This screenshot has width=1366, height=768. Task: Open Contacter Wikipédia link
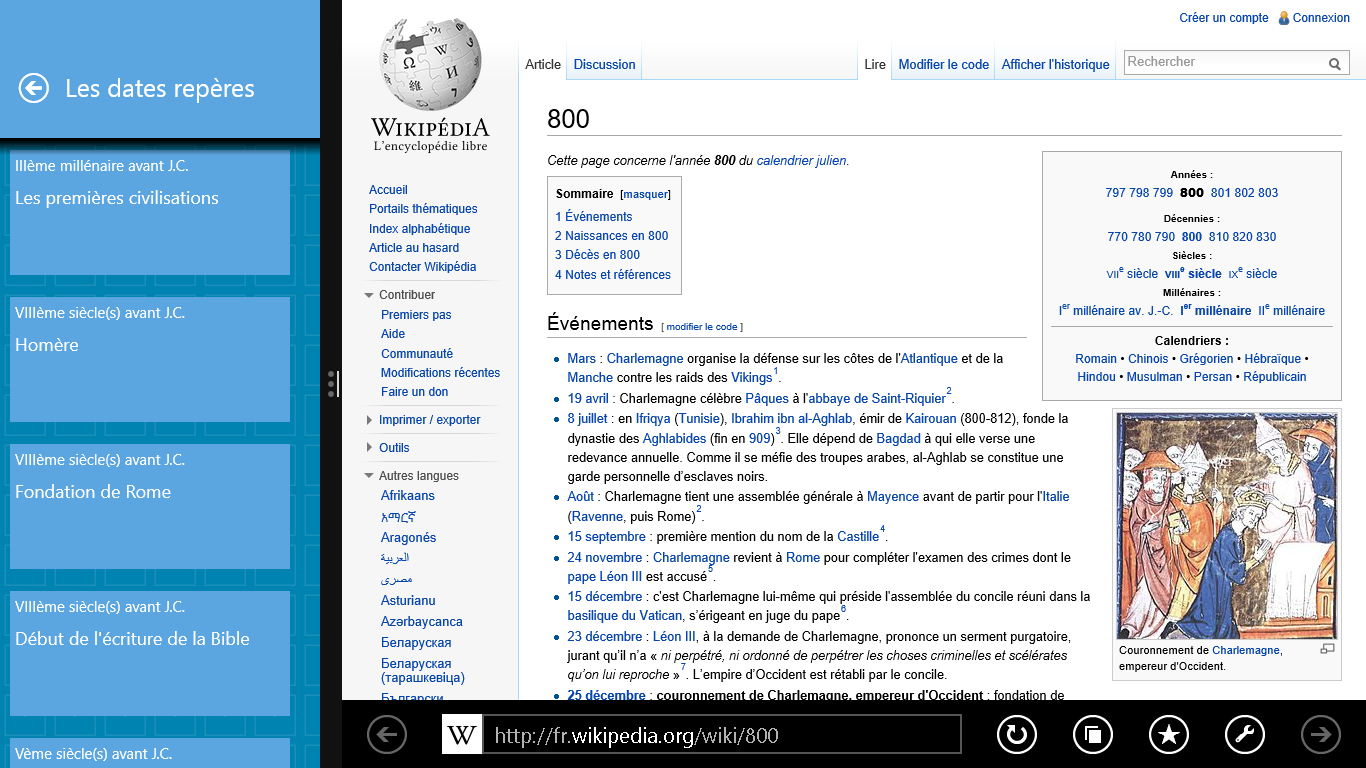422,267
